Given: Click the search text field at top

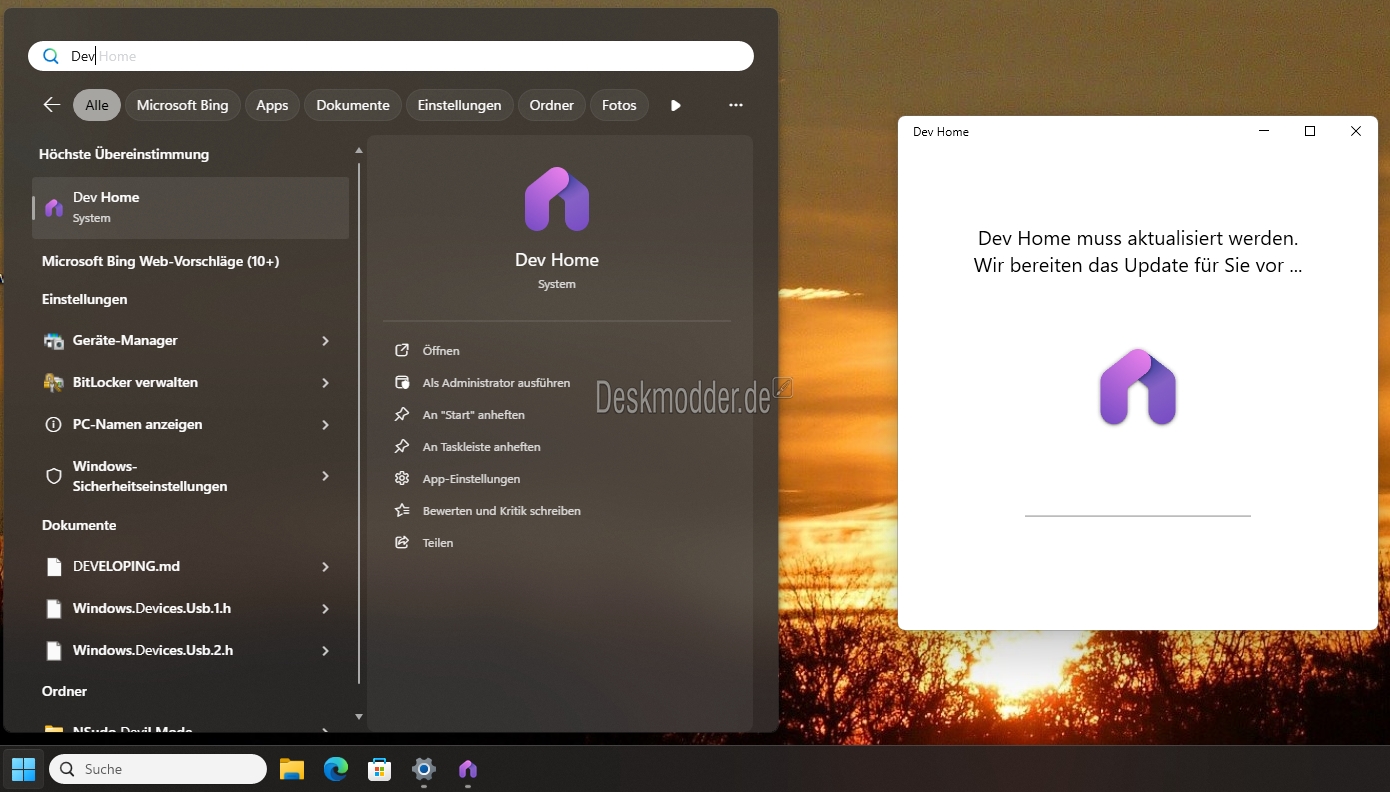Looking at the screenshot, I should 391,56.
